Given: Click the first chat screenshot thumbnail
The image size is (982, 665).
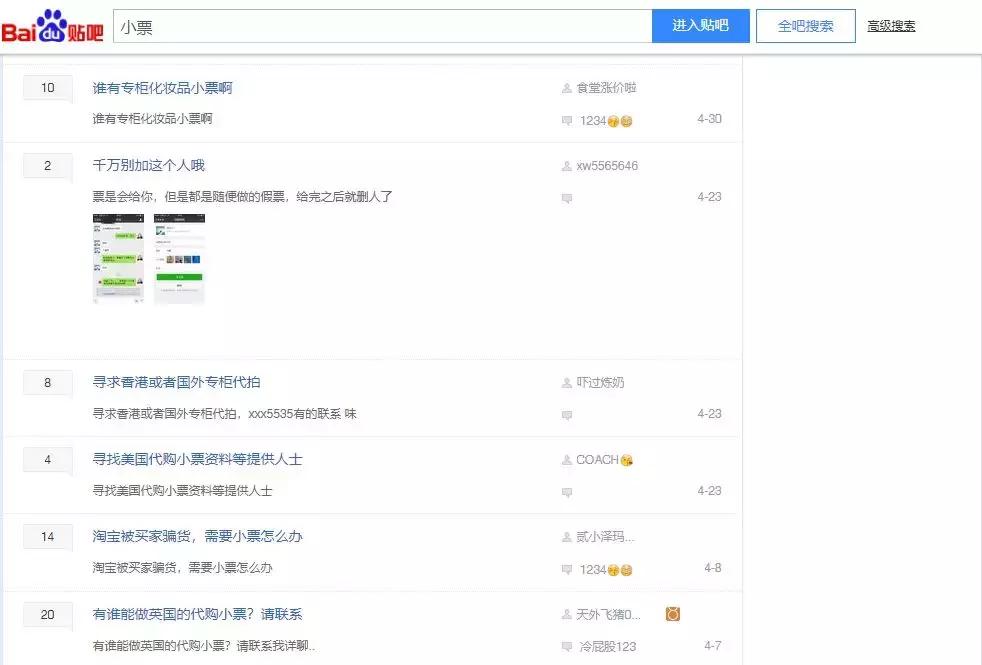Looking at the screenshot, I should click(117, 258).
